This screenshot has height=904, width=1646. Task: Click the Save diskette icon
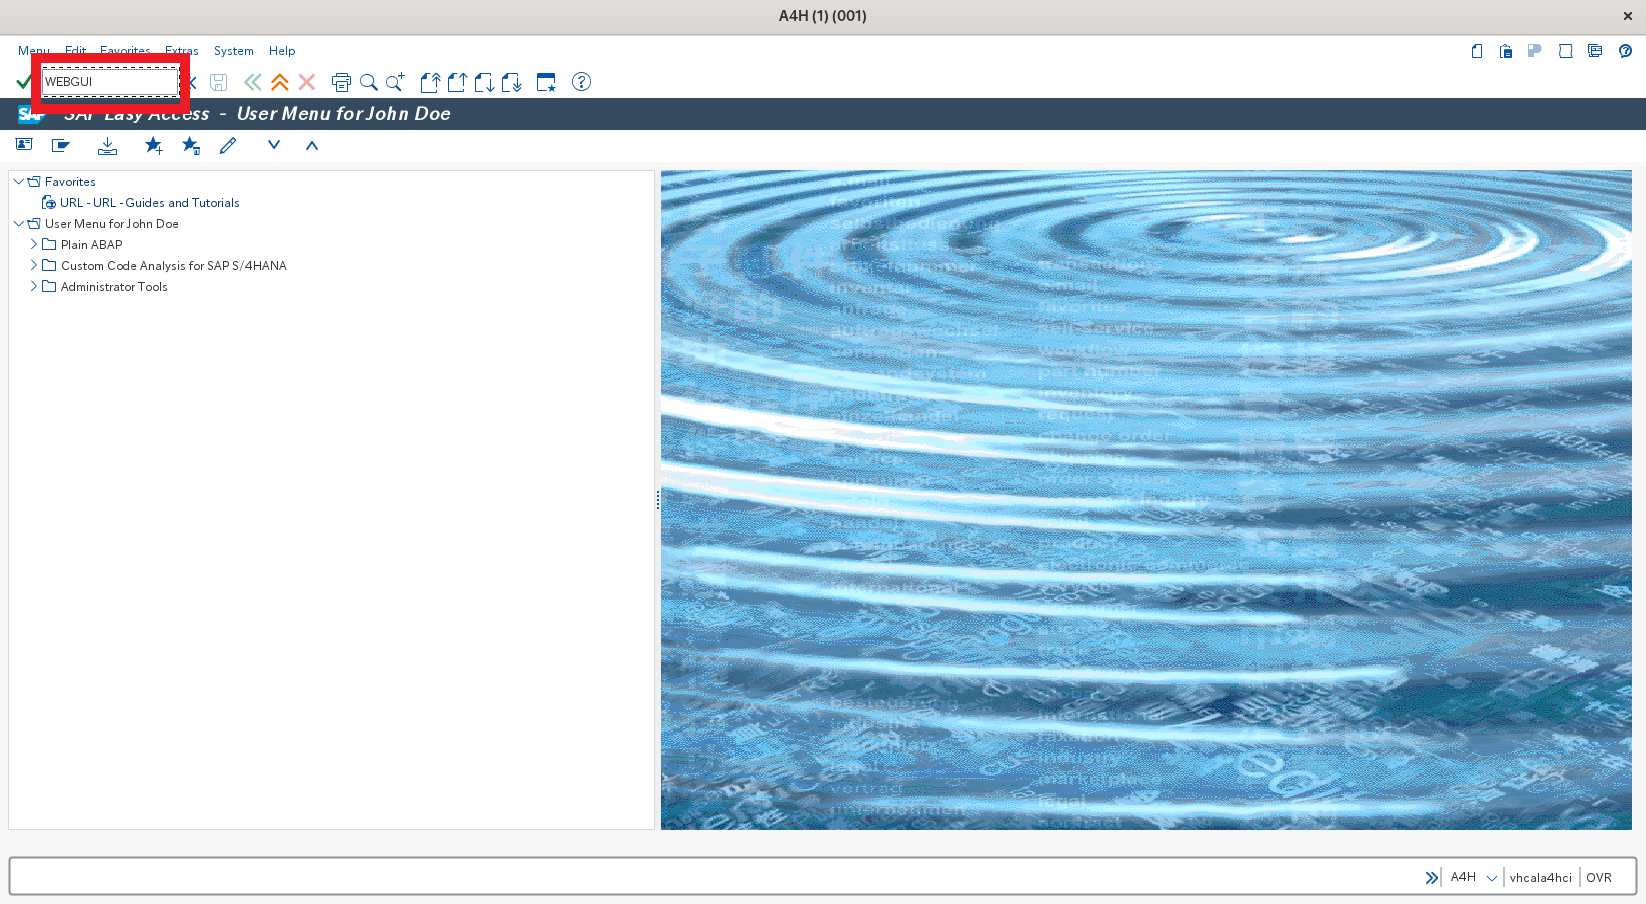coord(219,82)
